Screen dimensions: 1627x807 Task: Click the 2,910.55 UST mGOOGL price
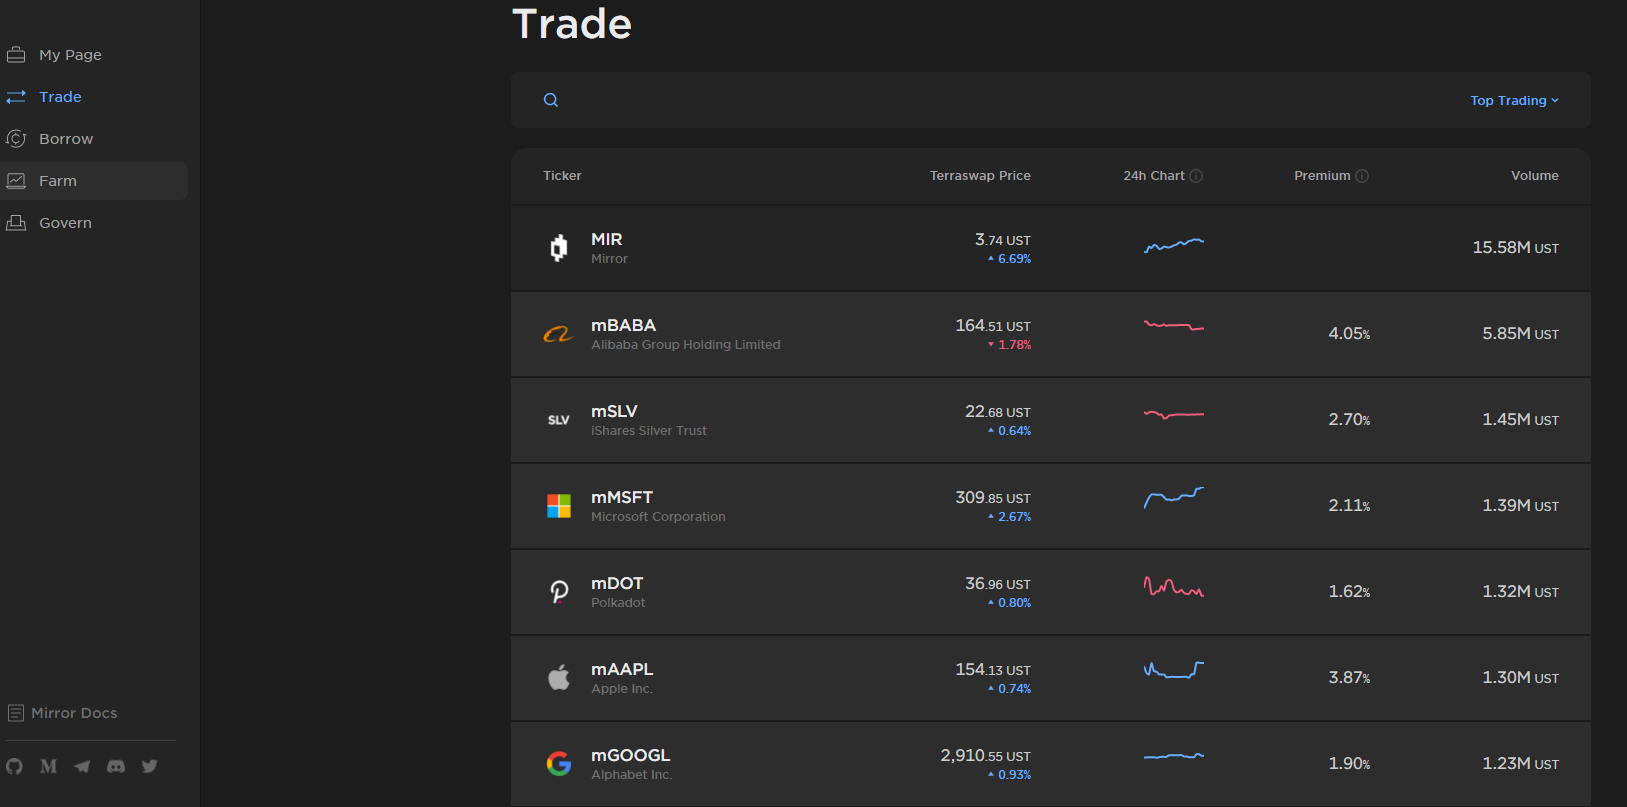click(x=985, y=756)
